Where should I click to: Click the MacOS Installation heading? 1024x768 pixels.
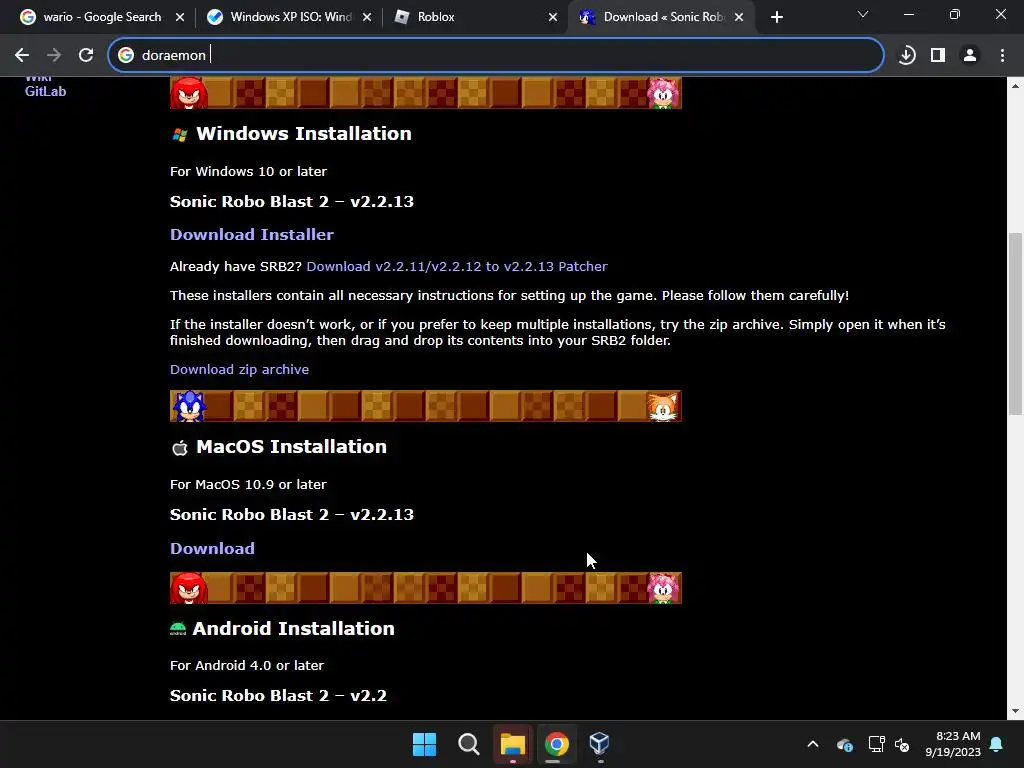coord(291,447)
